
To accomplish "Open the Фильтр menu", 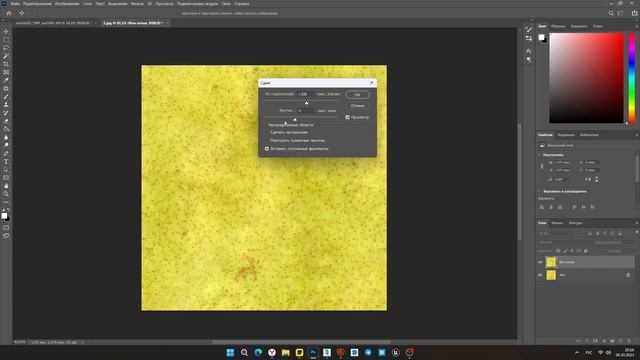I will [137, 4].
